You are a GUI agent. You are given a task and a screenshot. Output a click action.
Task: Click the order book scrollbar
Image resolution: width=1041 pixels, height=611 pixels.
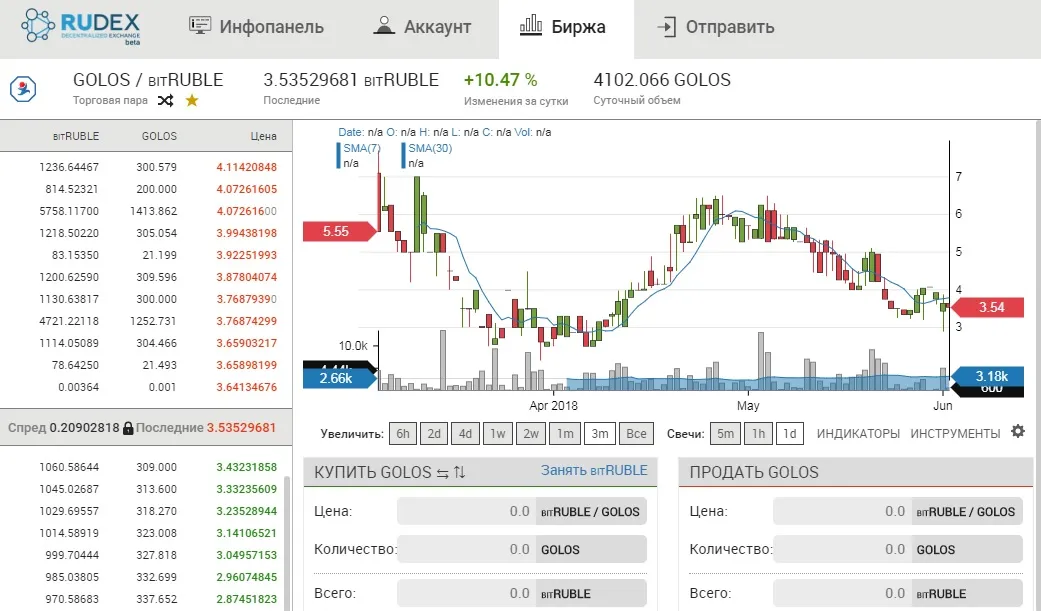point(287,543)
